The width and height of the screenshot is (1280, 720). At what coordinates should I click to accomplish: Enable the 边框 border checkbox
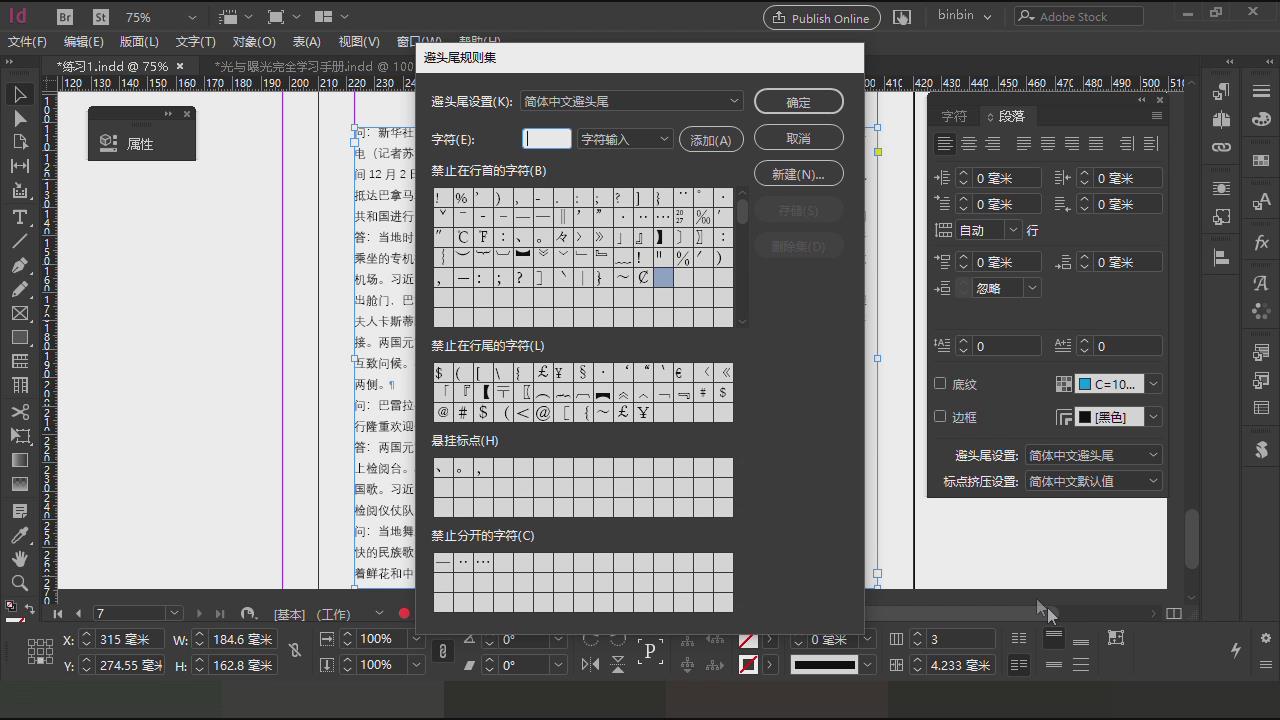click(940, 417)
